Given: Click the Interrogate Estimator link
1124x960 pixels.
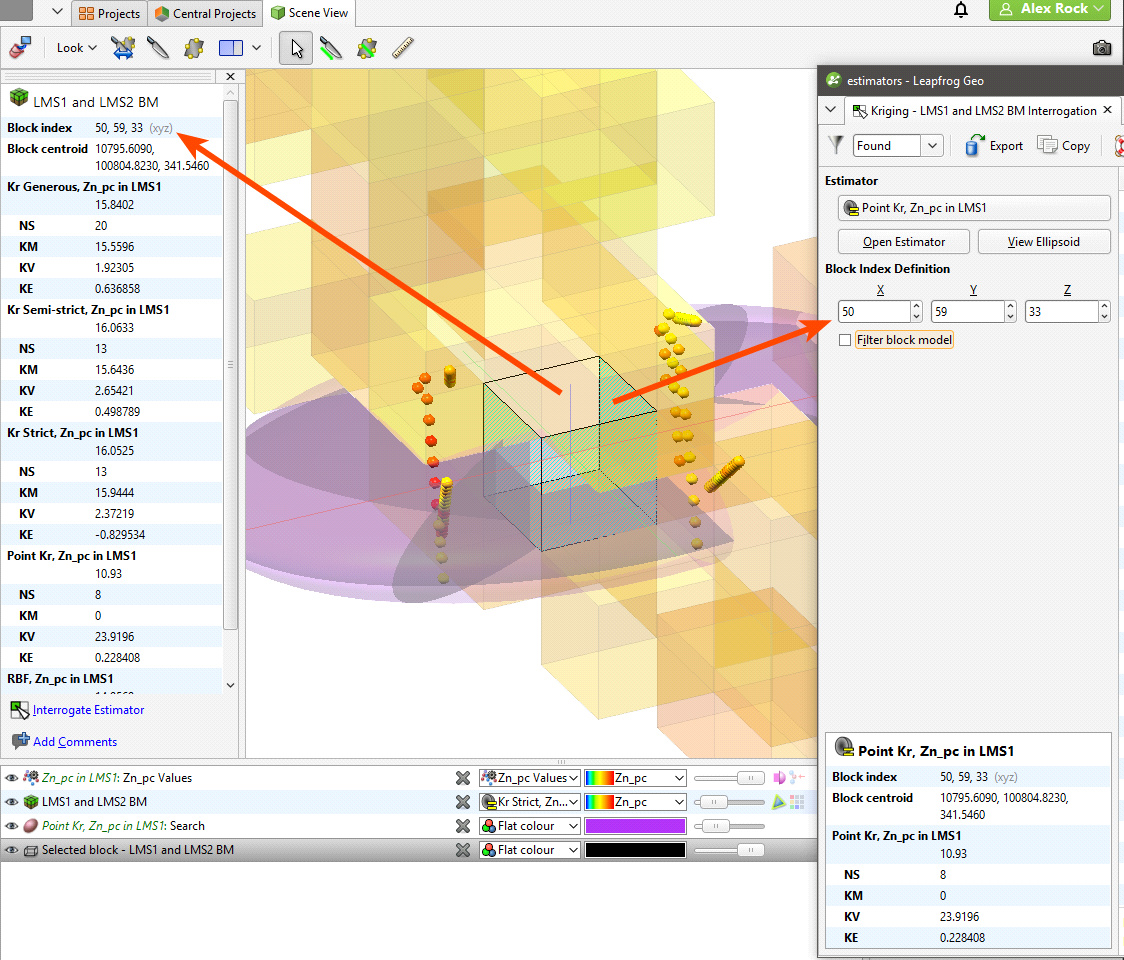Looking at the screenshot, I should pos(88,710).
